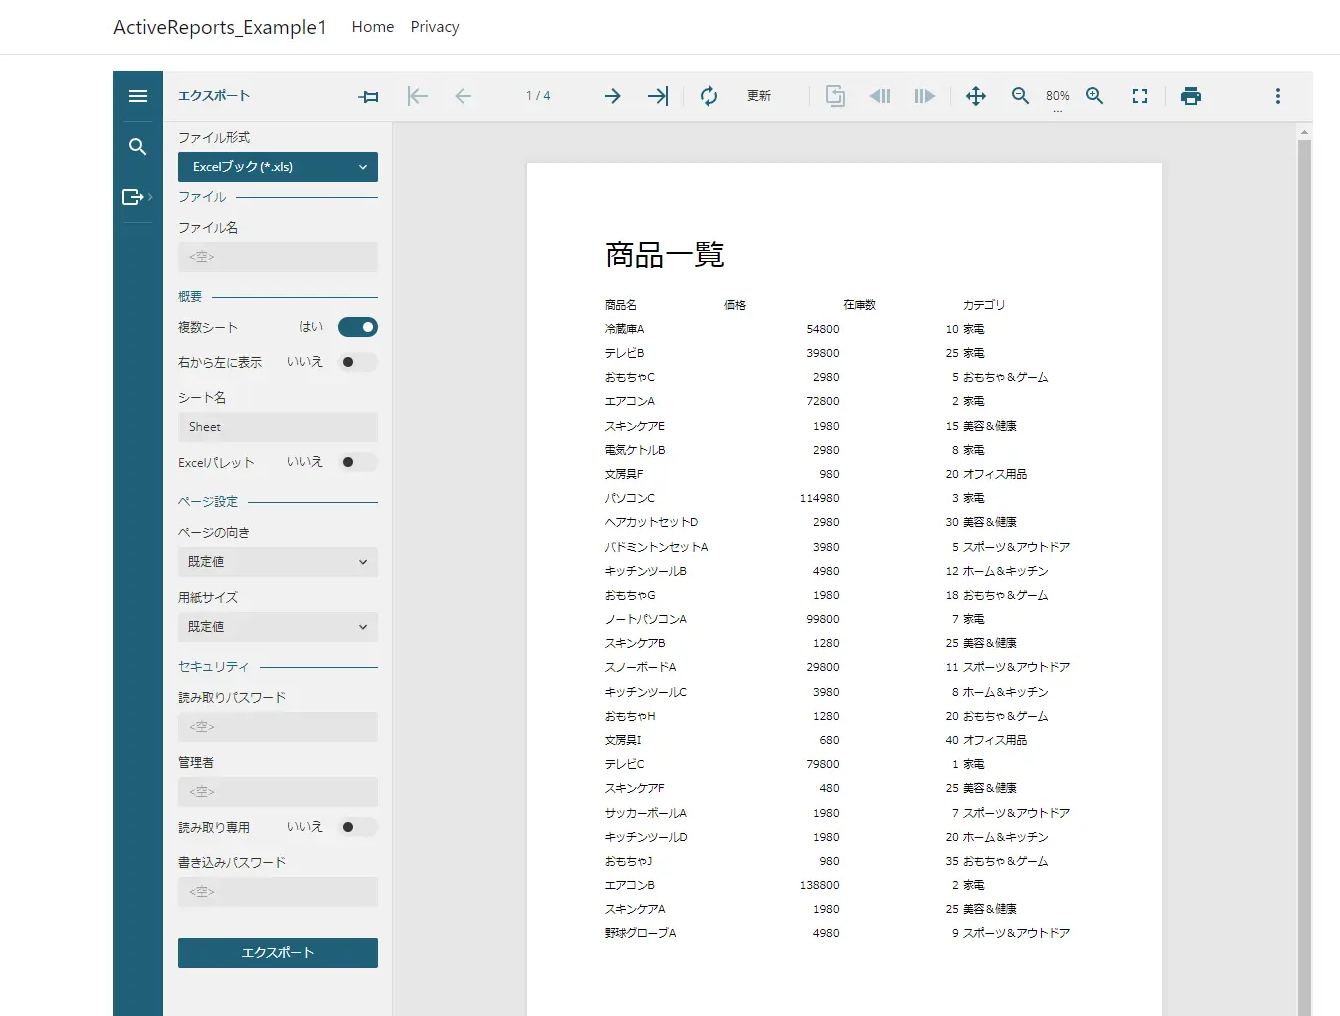Click the ActiveReports_Example1 brand link
This screenshot has height=1016, width=1340.
coord(220,27)
